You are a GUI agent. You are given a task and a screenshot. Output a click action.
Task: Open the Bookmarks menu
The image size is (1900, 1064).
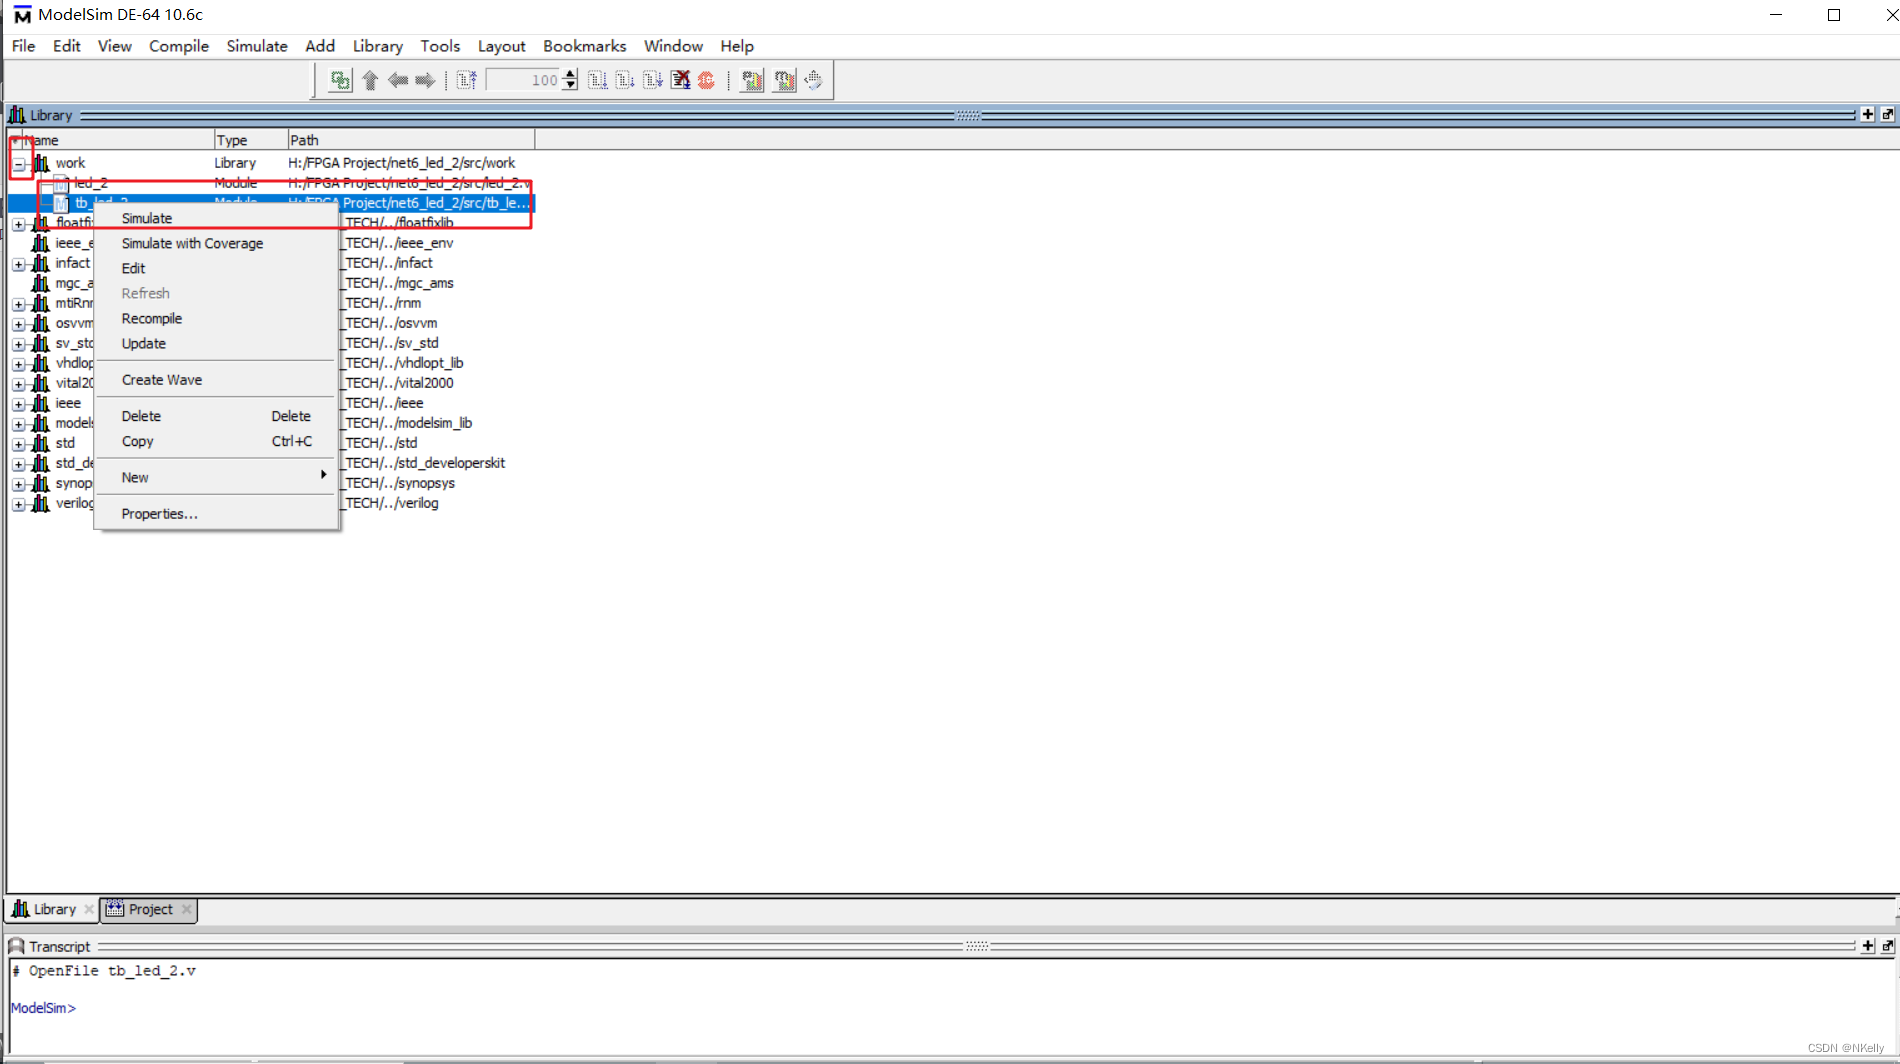pos(585,46)
